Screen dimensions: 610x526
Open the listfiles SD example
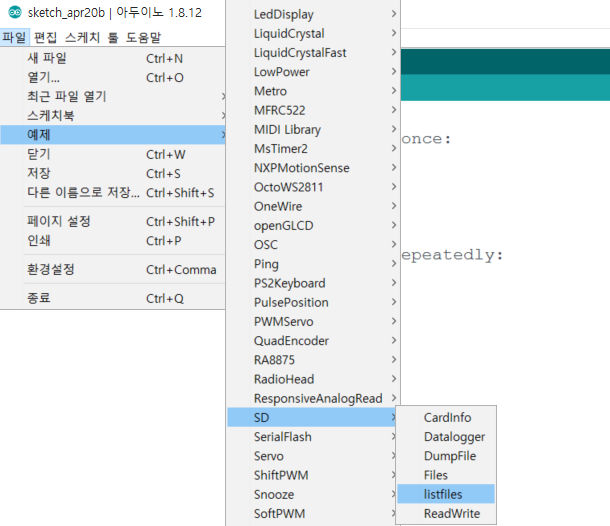click(x=446, y=494)
